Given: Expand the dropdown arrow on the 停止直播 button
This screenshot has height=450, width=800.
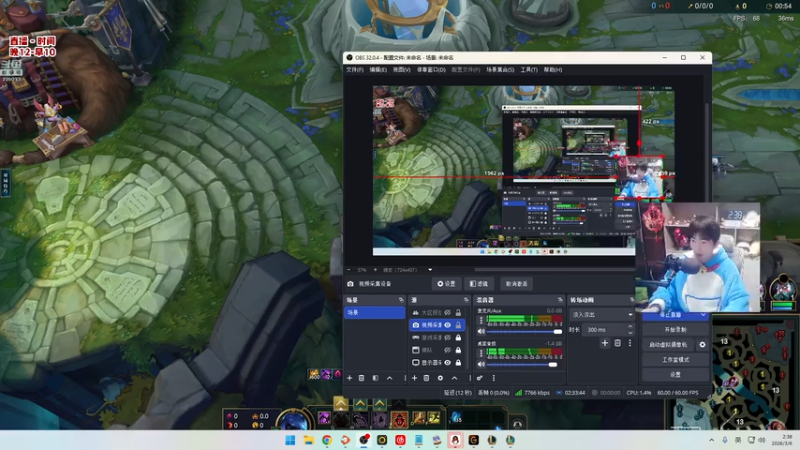Looking at the screenshot, I should coord(703,315).
